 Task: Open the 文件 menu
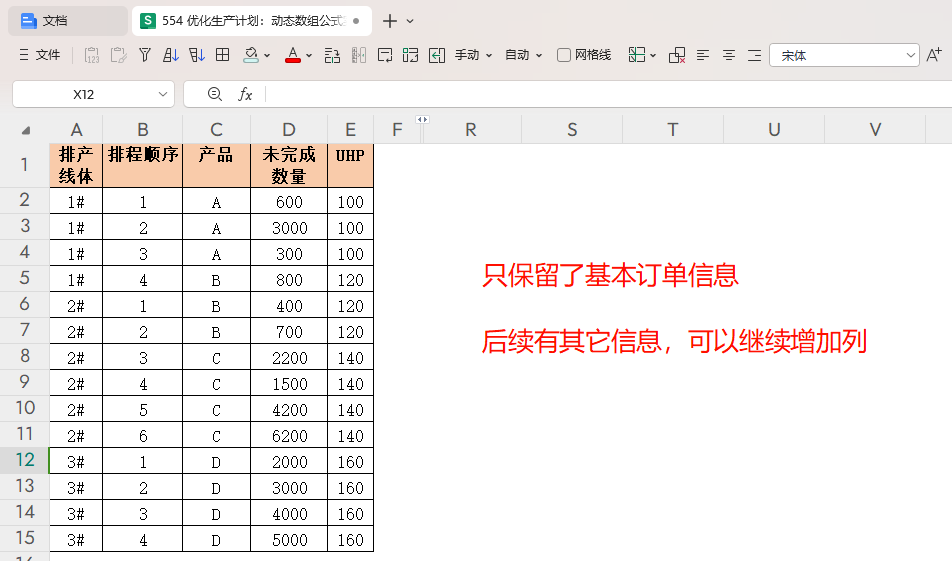[39, 55]
